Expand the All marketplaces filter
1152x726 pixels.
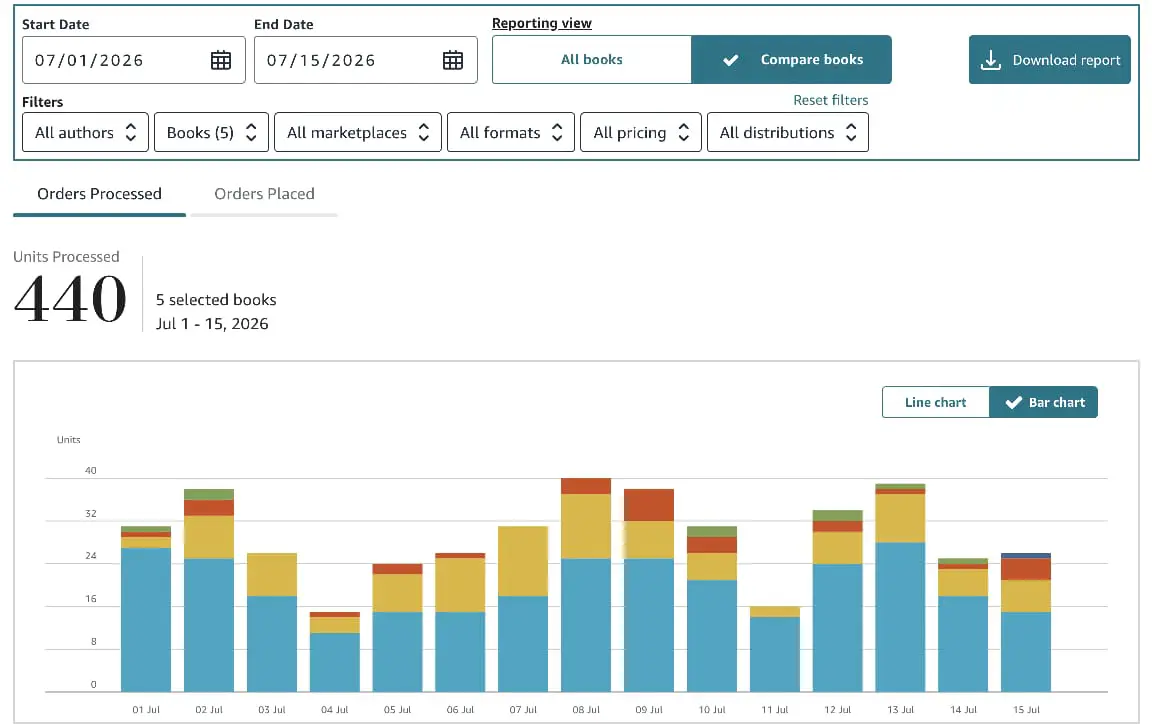tap(358, 132)
